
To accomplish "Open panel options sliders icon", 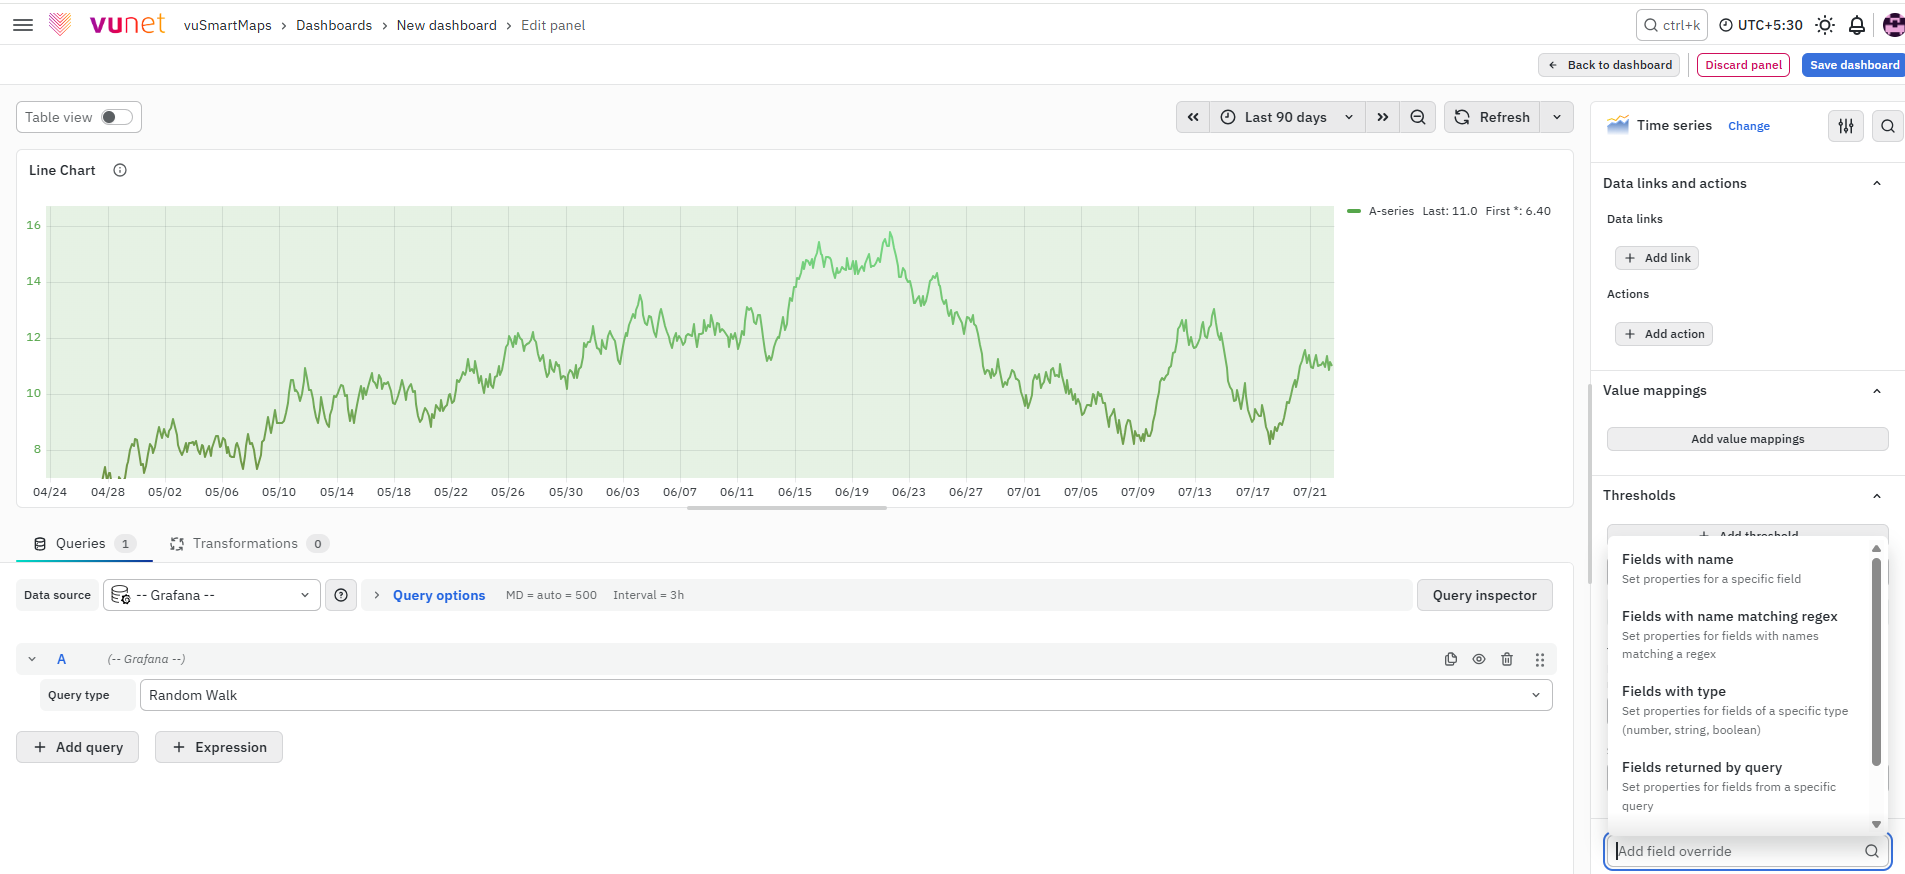I will 1846,126.
